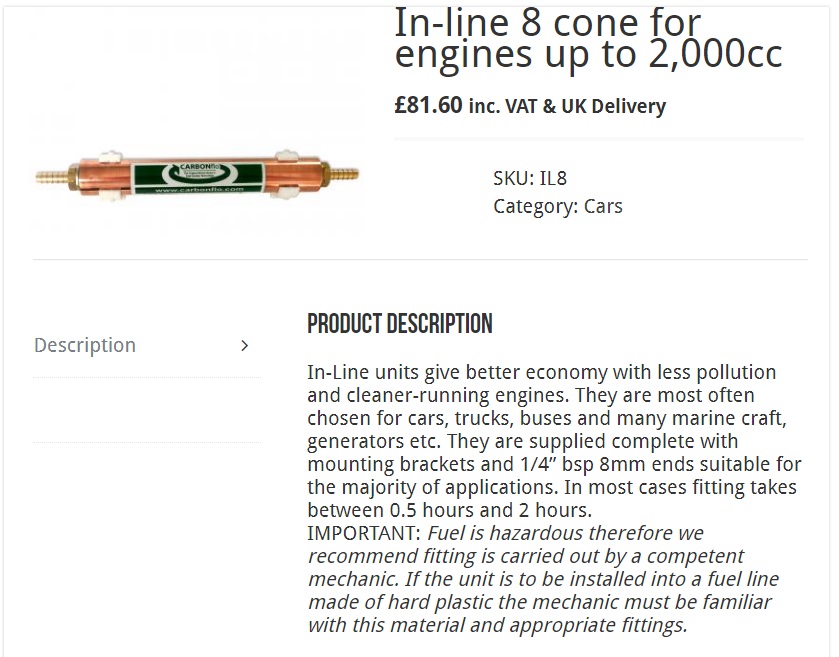The height and width of the screenshot is (657, 839).
Task: Click the copper In-line unit product image
Action: click(197, 177)
